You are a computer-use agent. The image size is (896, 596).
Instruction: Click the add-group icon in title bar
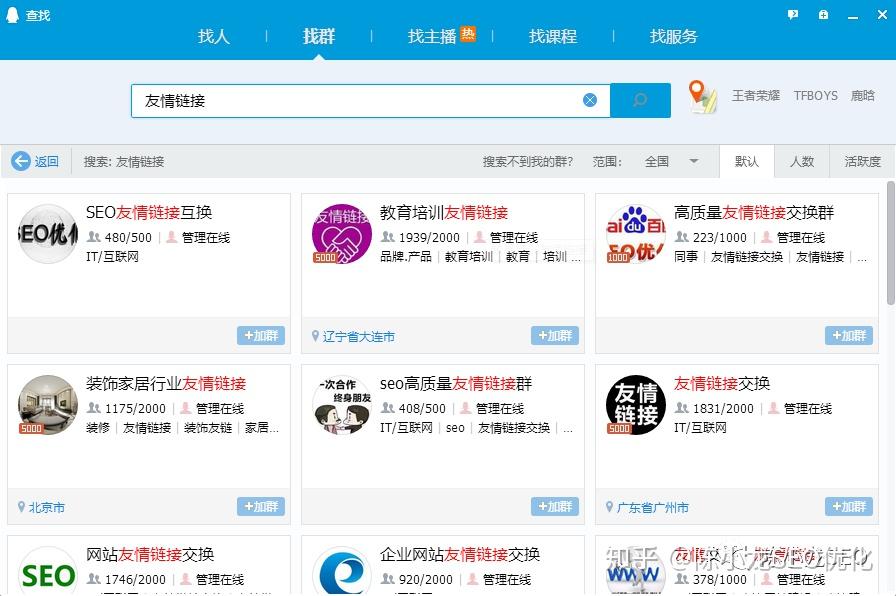coord(823,15)
